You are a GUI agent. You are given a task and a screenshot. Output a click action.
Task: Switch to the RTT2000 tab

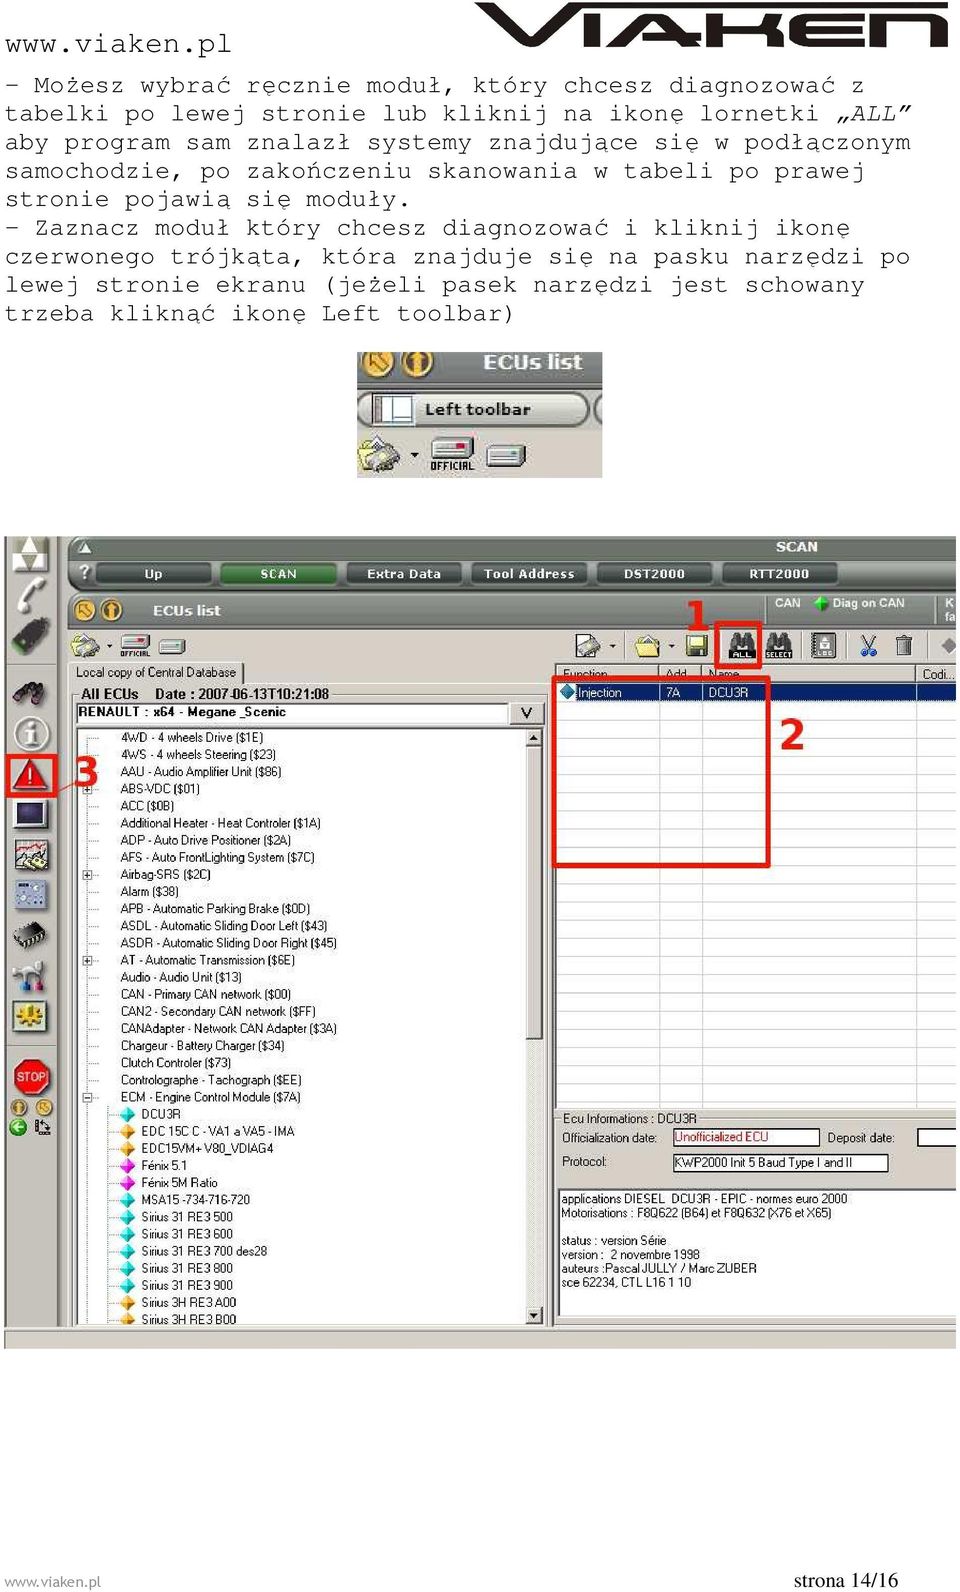pyautogui.click(x=779, y=574)
